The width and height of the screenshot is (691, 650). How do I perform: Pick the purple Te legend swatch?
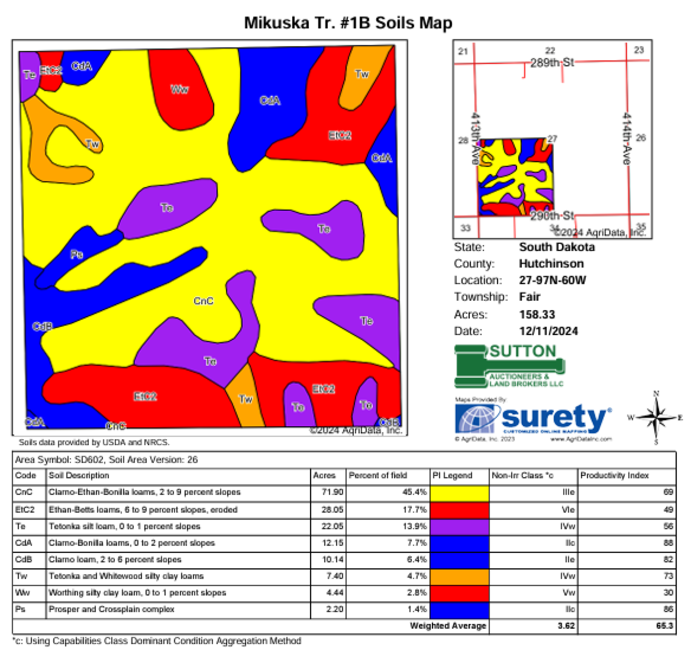tap(459, 526)
